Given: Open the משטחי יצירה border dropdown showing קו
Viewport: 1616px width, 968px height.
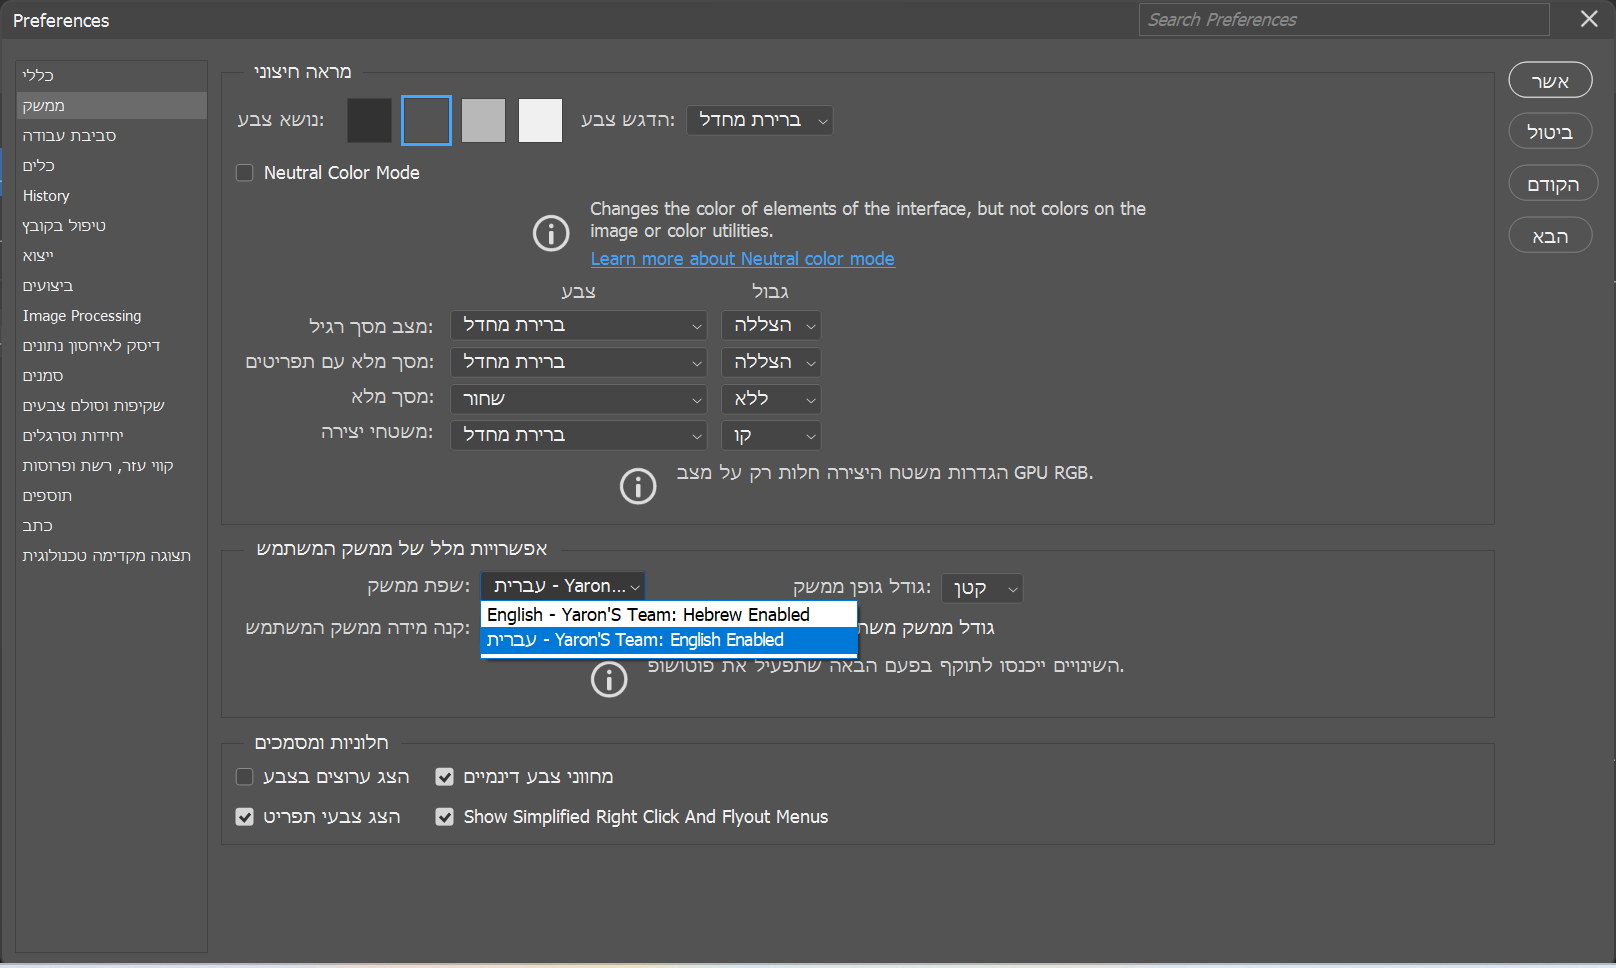Looking at the screenshot, I should (x=771, y=435).
